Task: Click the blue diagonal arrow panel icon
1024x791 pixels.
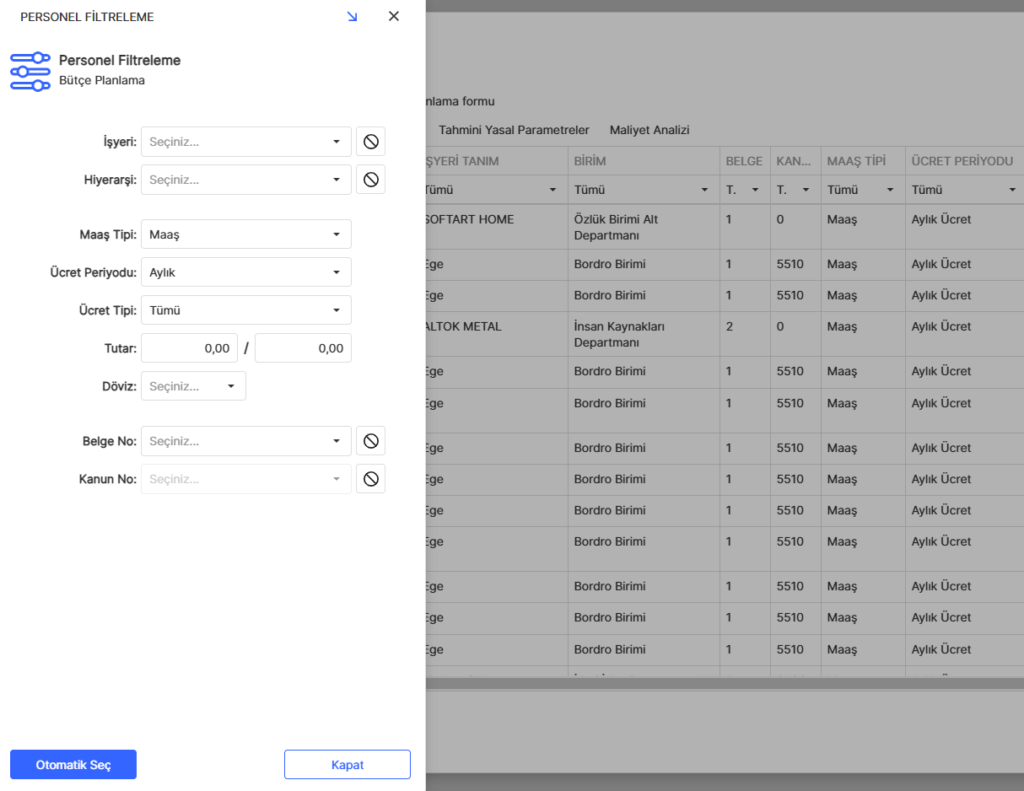Action: [352, 17]
